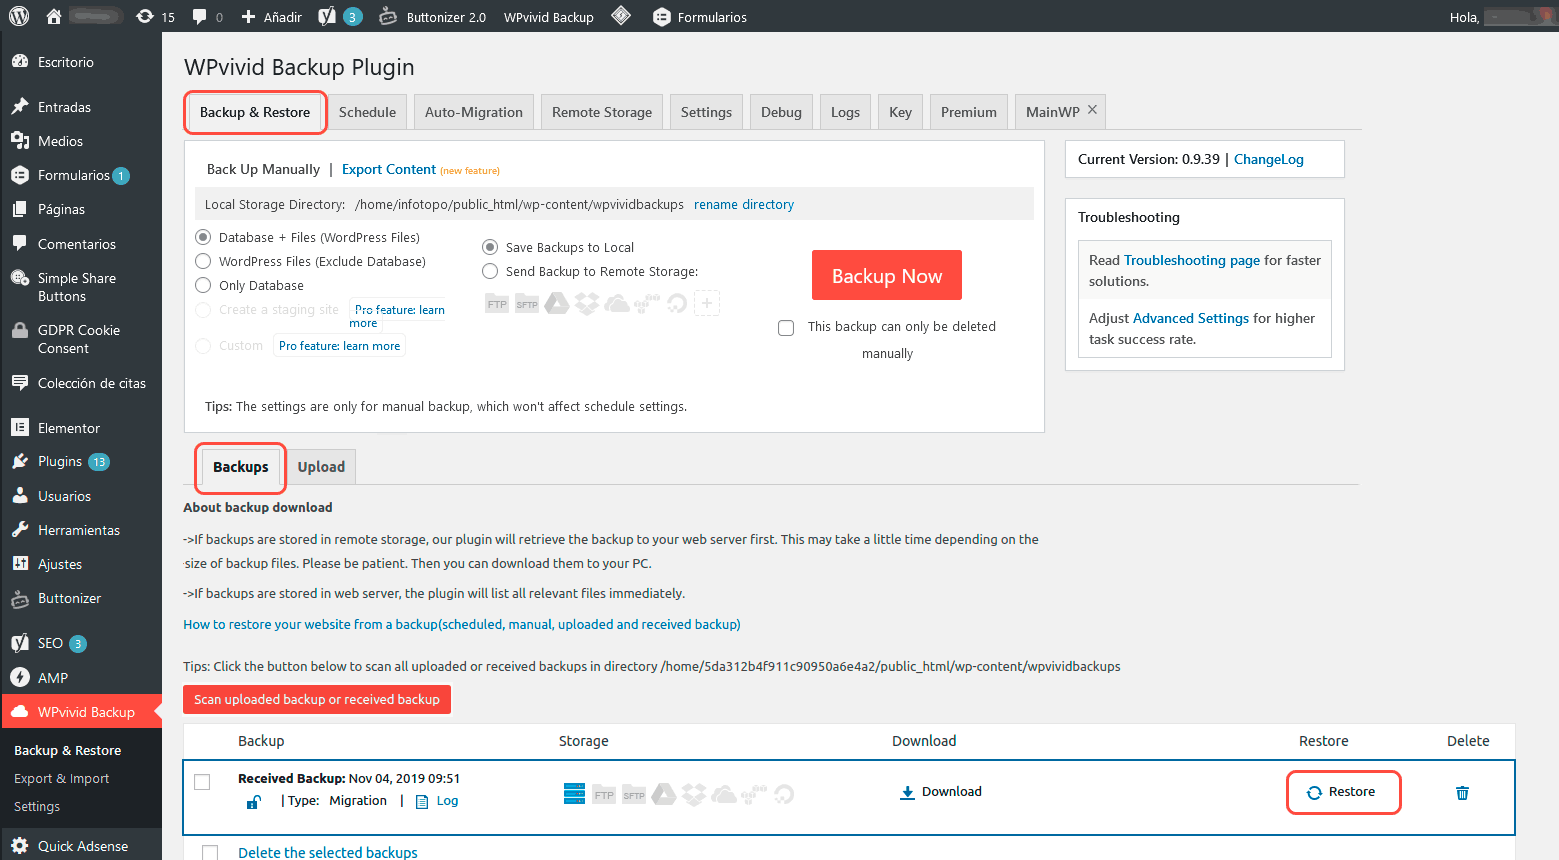The image size is (1559, 860).
Task: Expand the Ajustes sidebar menu
Action: pos(60,564)
